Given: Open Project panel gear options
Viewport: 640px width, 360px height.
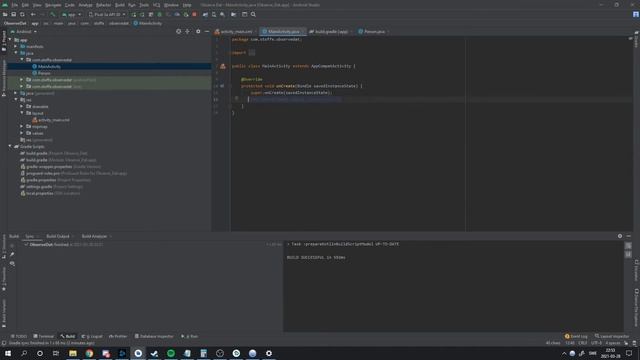Looking at the screenshot, I should pyautogui.click(x=198, y=31).
